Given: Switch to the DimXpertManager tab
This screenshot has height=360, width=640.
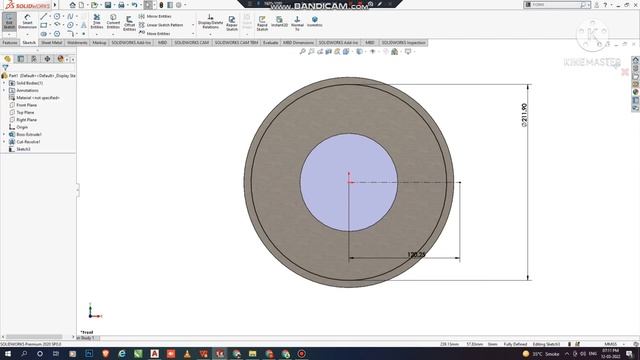Looking at the screenshot, I should tap(47, 59).
